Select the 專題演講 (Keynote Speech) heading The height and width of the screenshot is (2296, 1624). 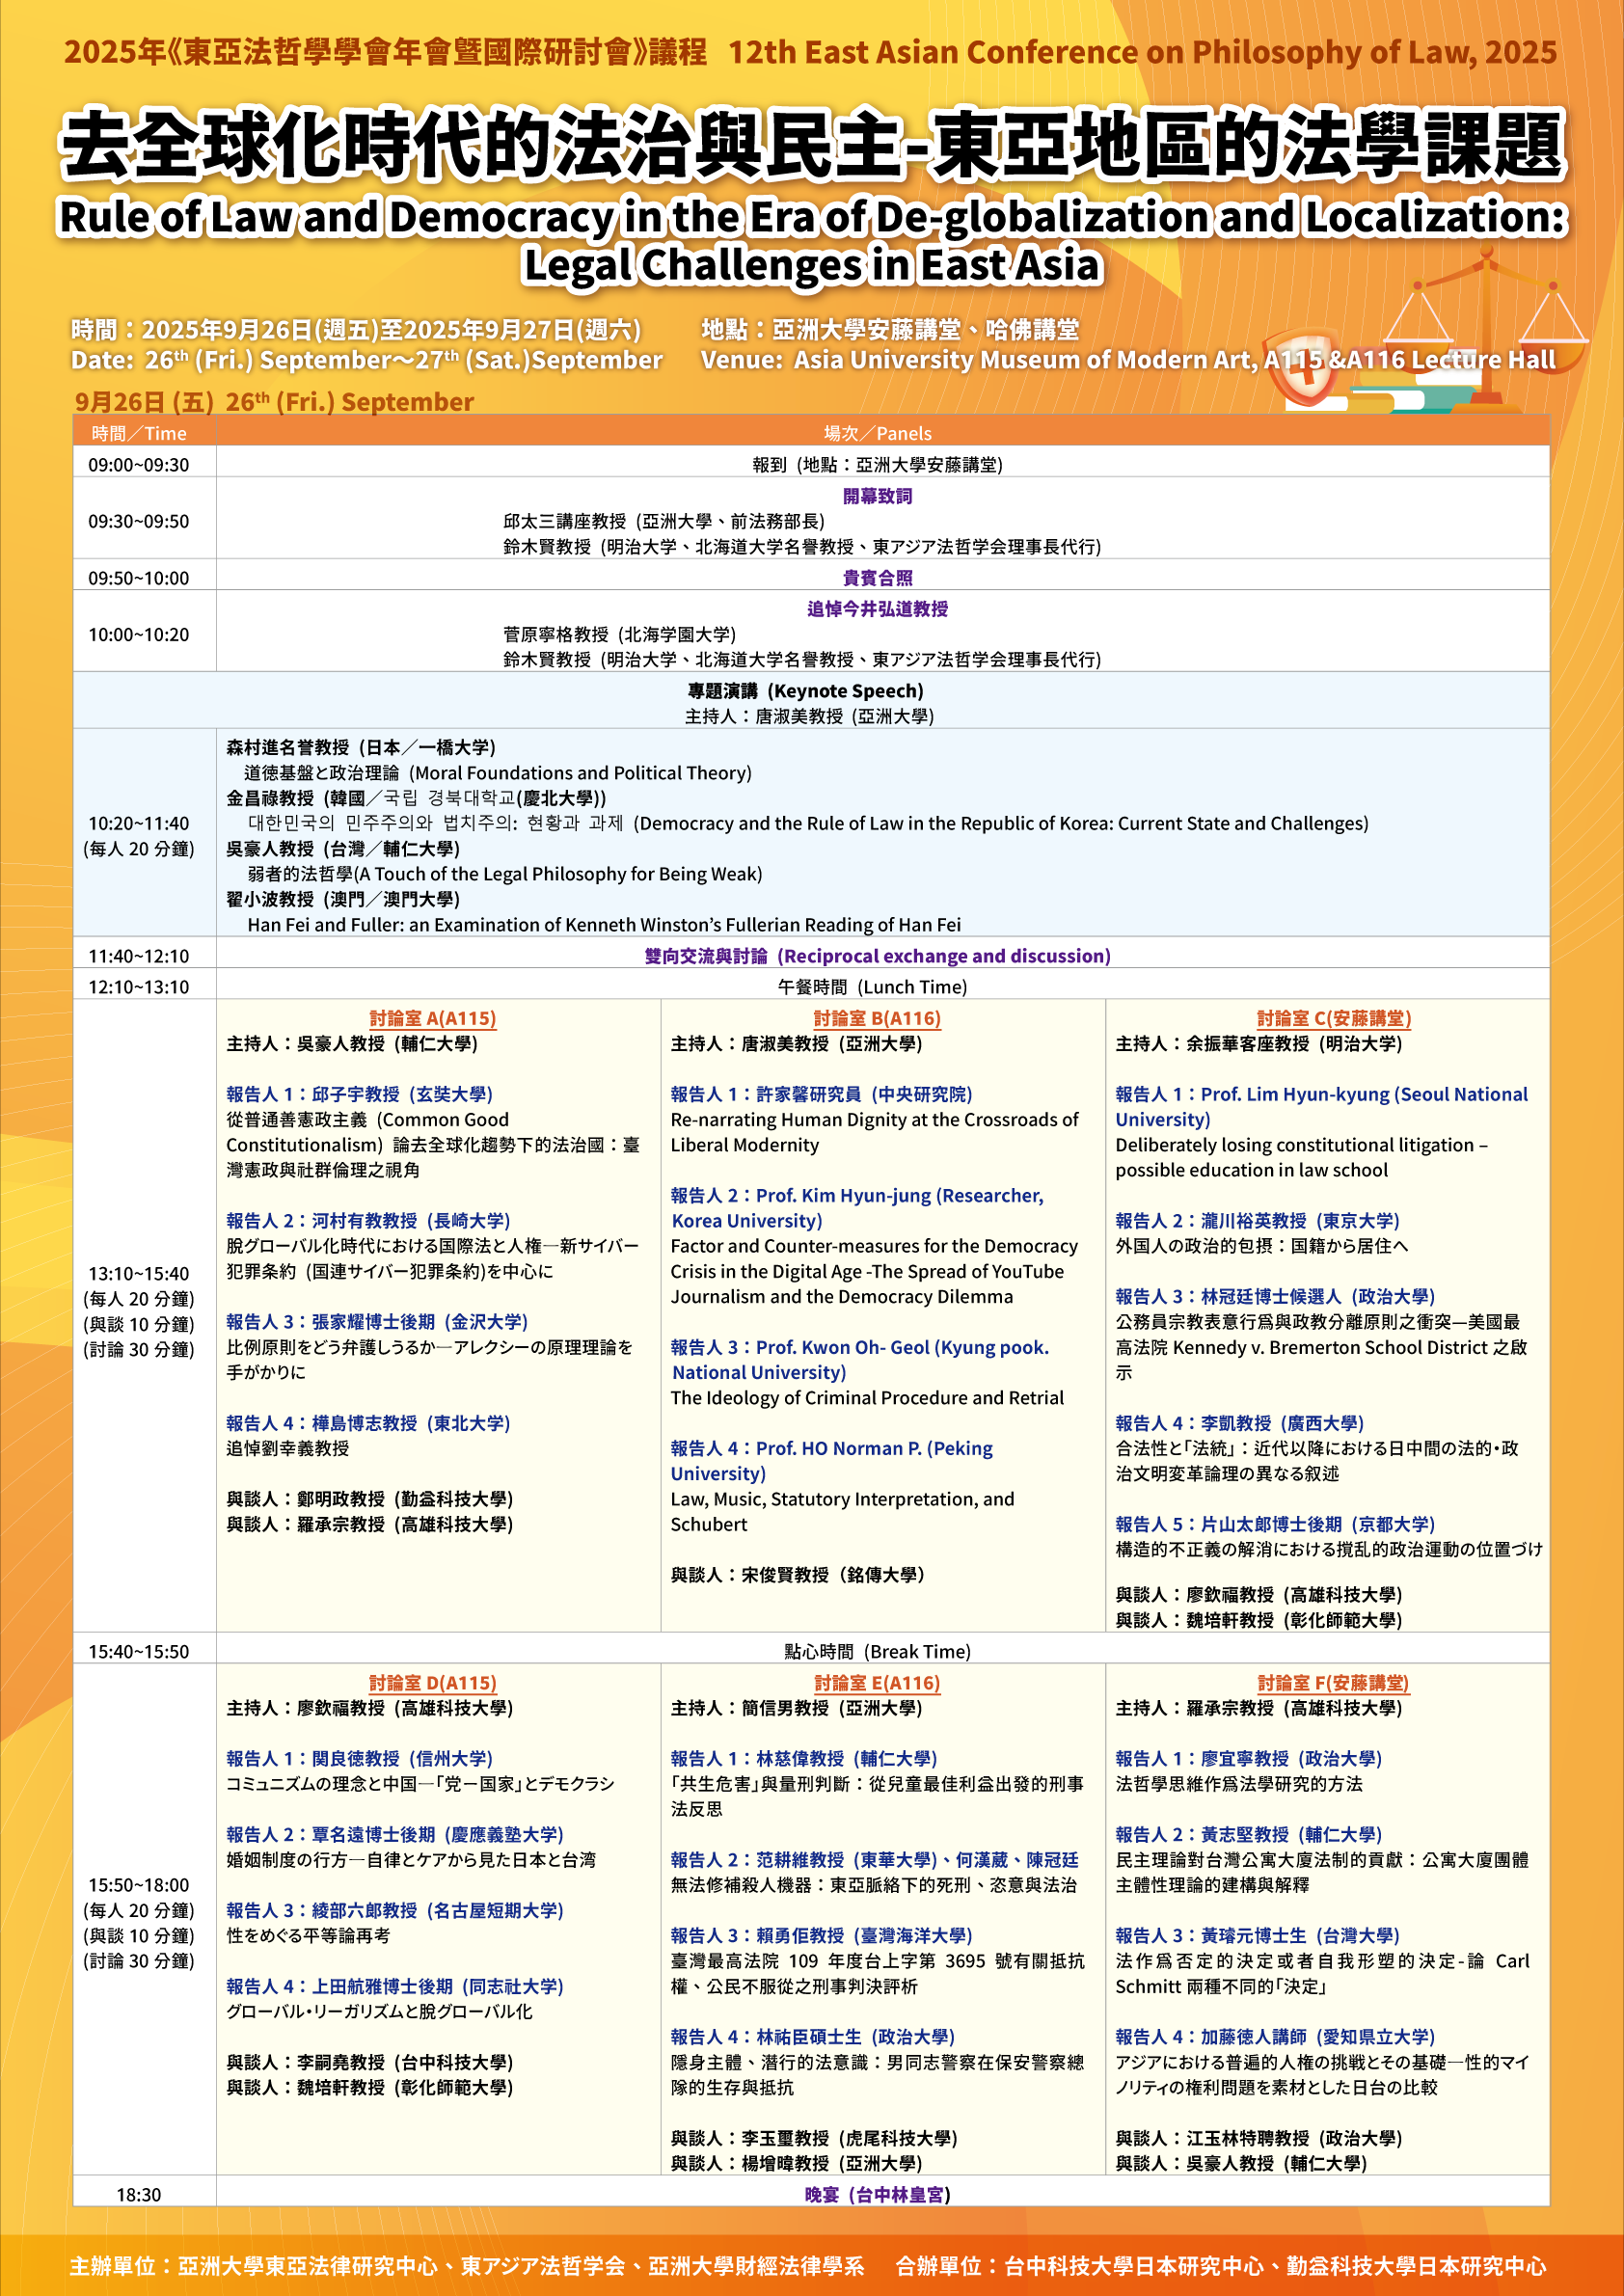point(805,691)
